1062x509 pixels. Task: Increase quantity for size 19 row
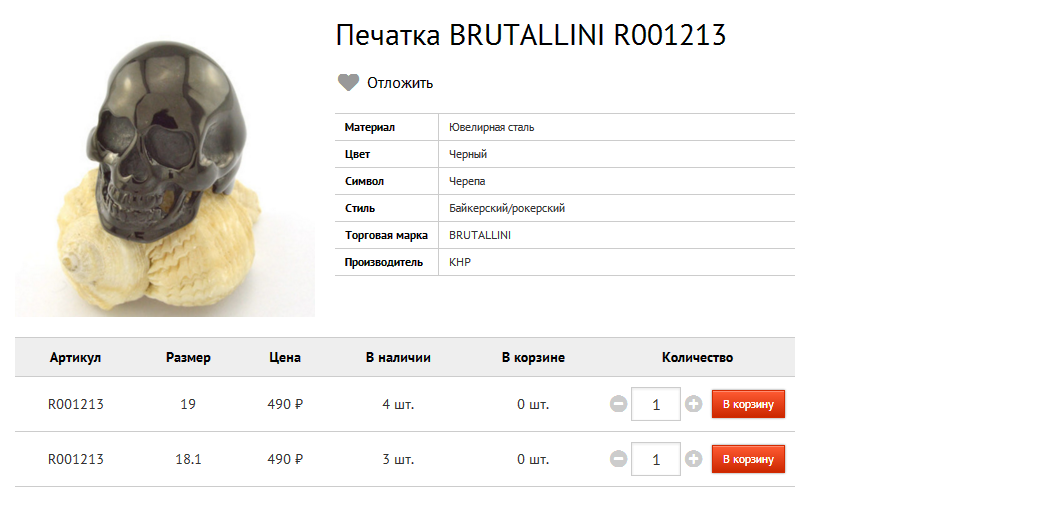[x=694, y=405]
